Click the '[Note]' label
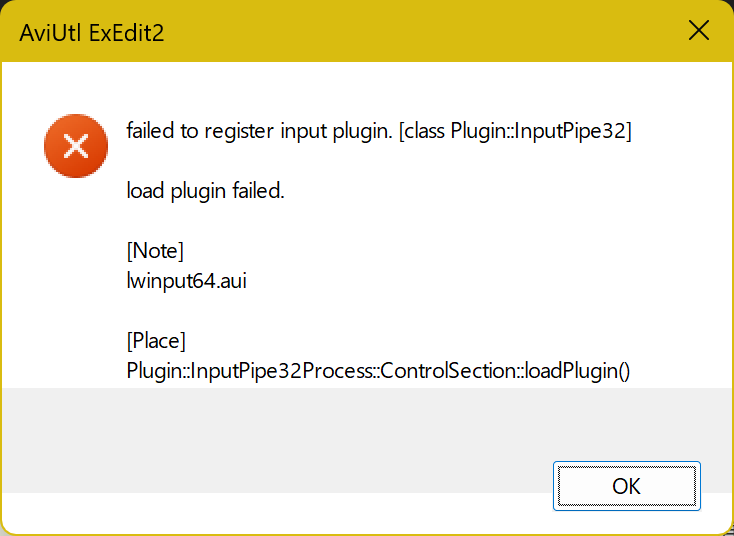Viewport: 734px width, 536px height. (155, 251)
